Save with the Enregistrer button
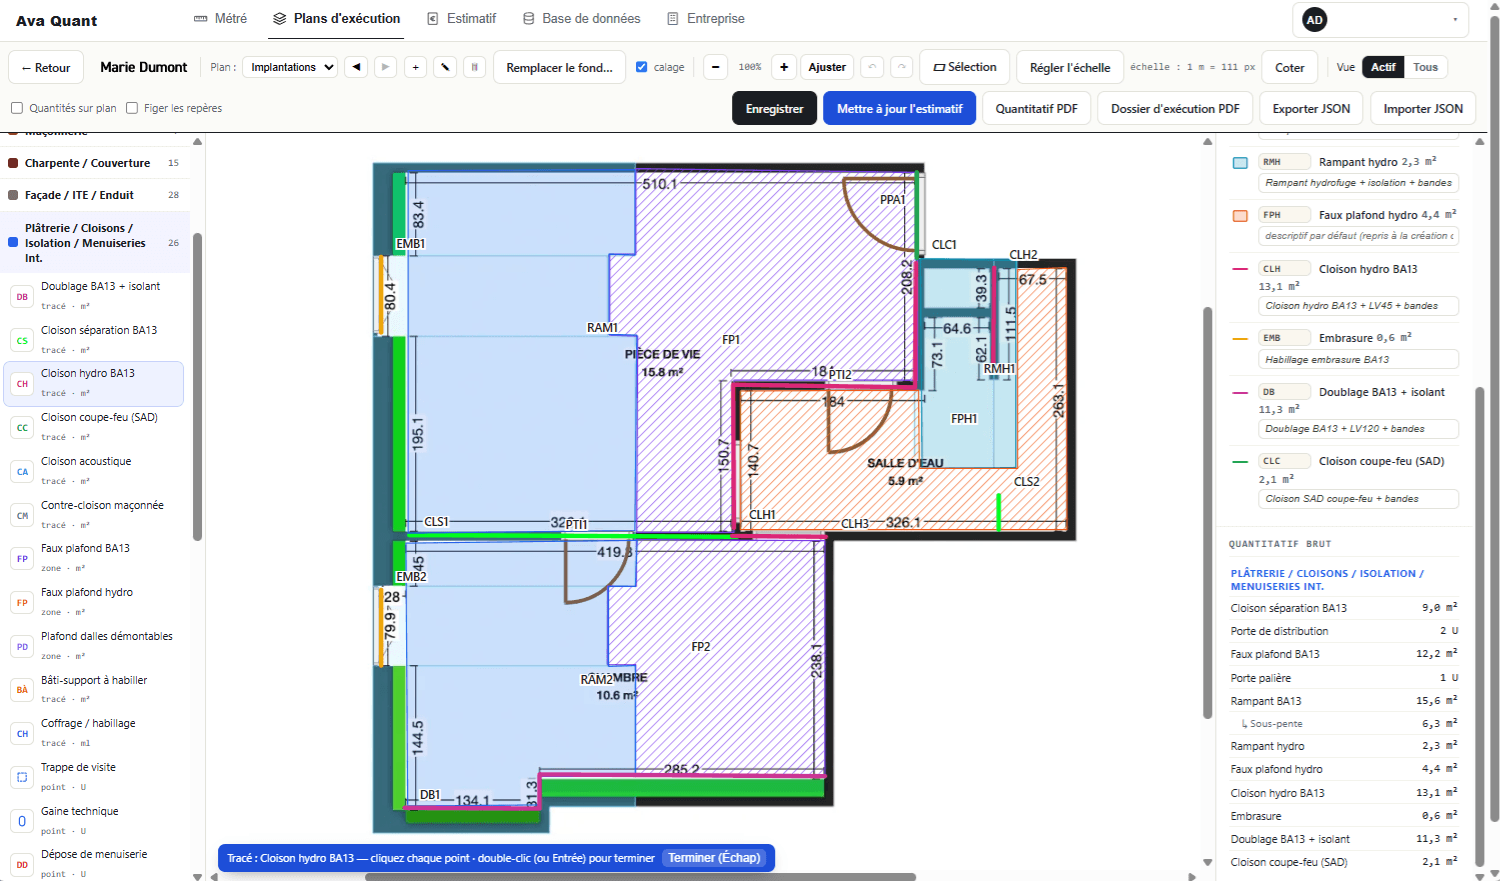 click(x=775, y=108)
